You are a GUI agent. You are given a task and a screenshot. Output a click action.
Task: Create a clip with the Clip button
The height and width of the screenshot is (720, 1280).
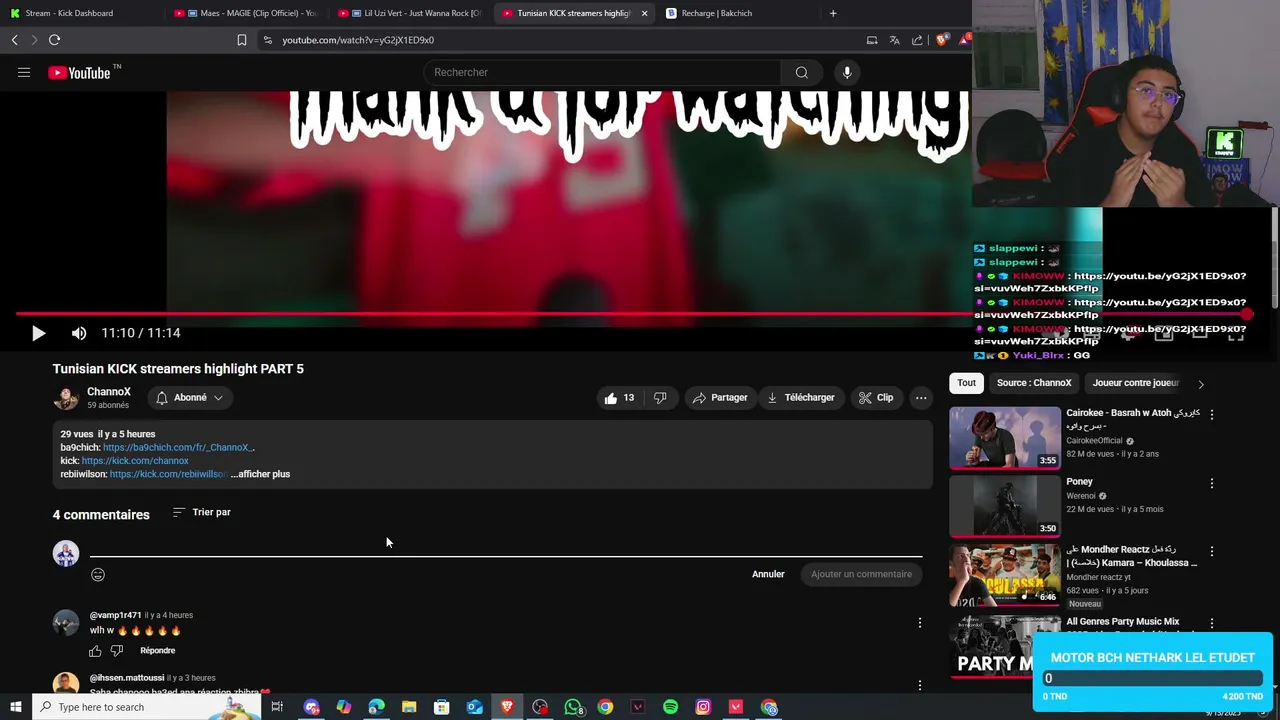point(876,398)
